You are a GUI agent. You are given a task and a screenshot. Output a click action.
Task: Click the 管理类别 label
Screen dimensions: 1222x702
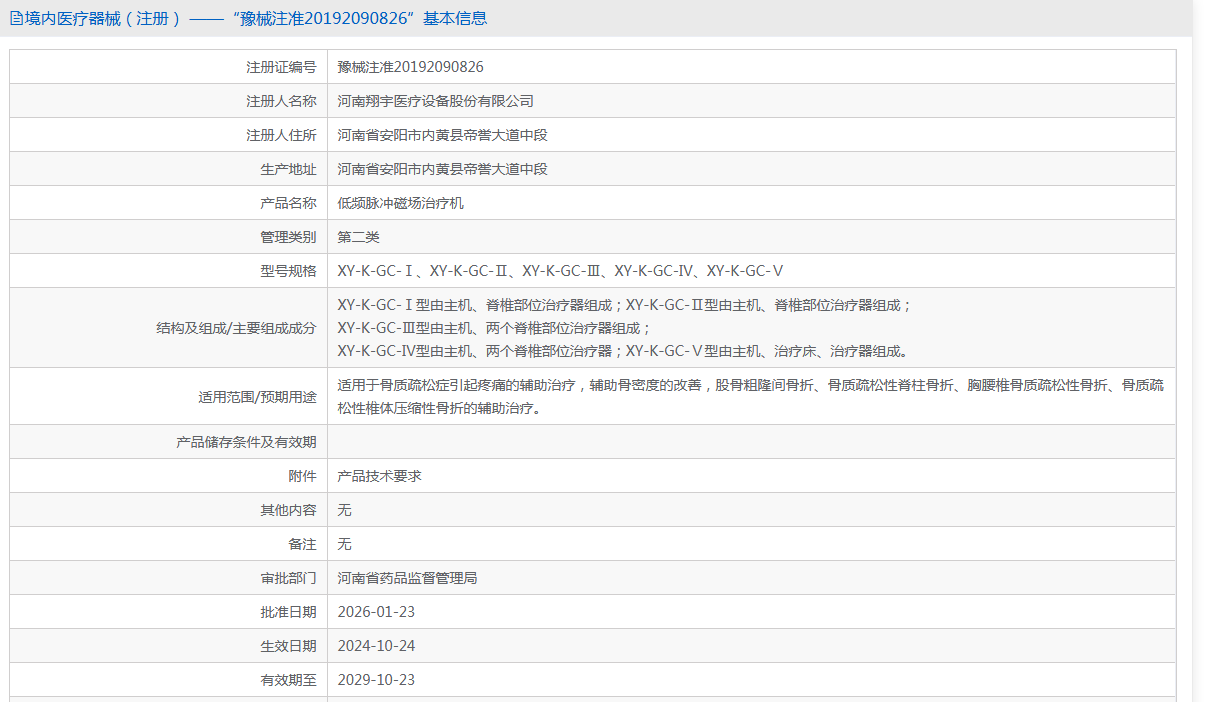(288, 237)
